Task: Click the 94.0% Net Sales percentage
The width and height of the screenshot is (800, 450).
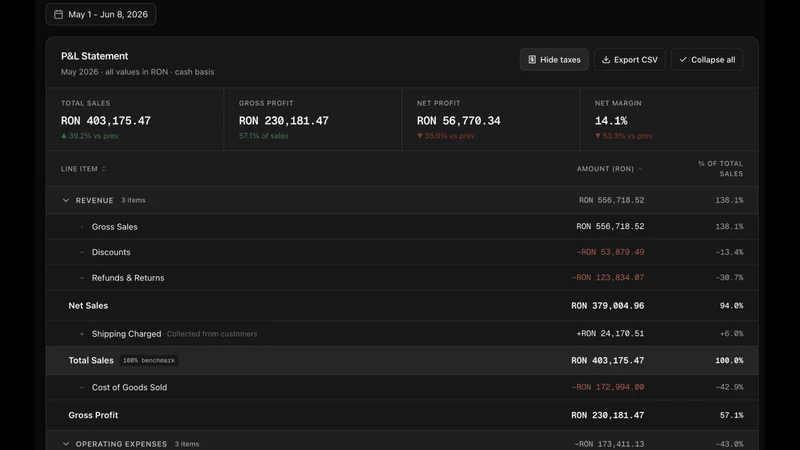Action: coord(732,306)
